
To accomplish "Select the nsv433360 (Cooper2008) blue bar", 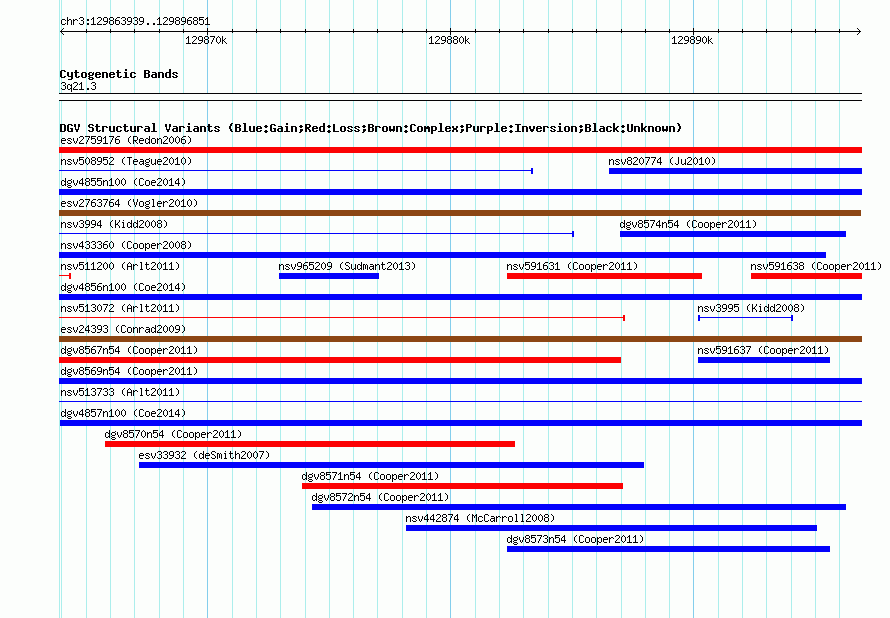I will pyautogui.click(x=442, y=255).
